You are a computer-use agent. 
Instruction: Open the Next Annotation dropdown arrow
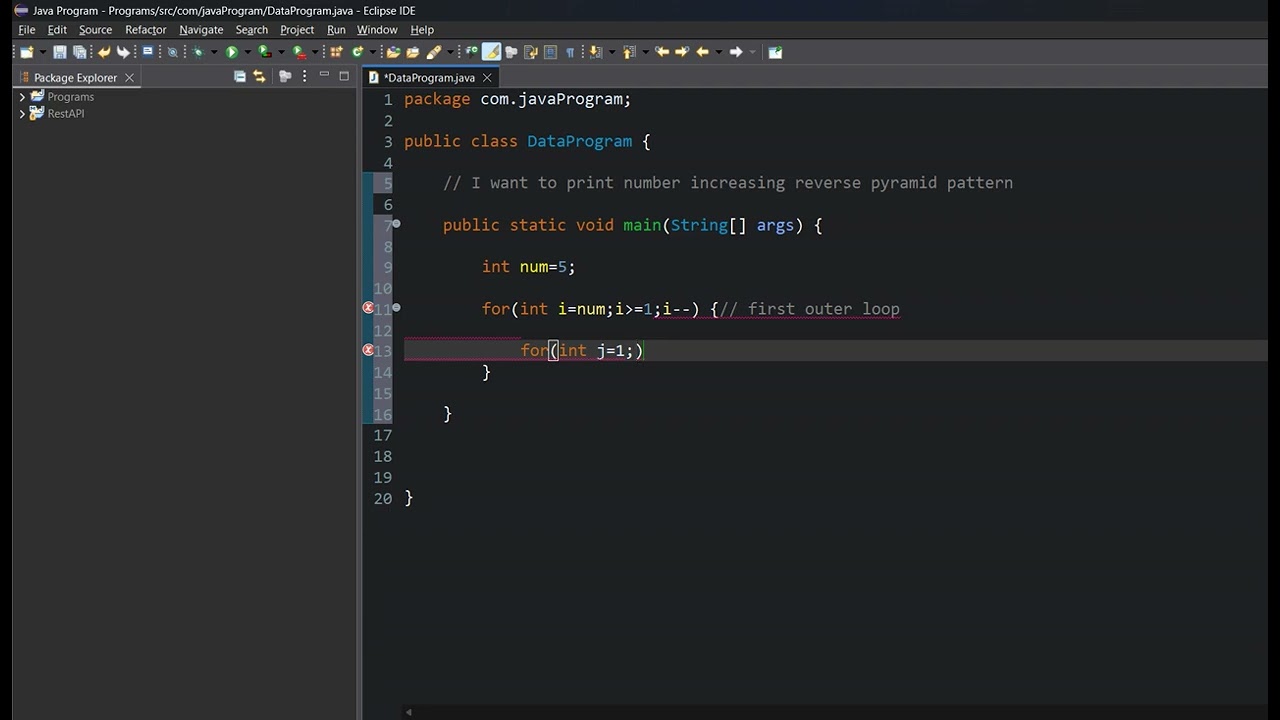pos(612,52)
